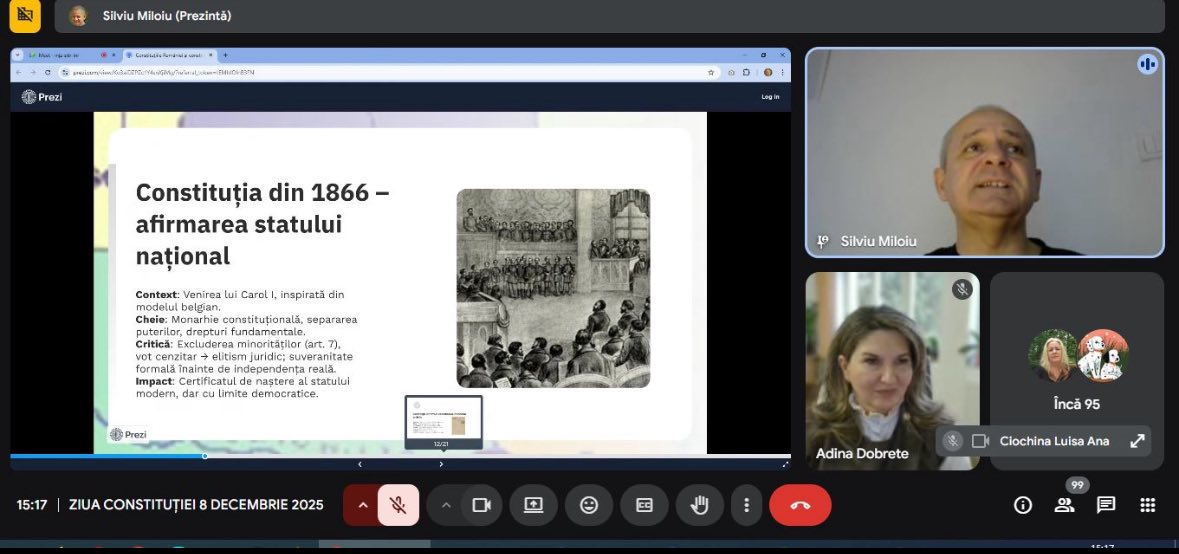Click the present screen icon
The height and width of the screenshot is (554, 1179).
point(533,505)
